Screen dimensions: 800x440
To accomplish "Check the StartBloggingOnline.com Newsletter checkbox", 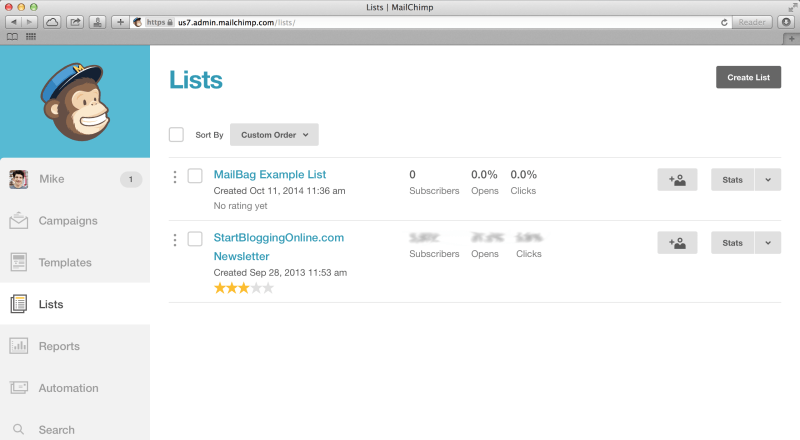I will click(x=195, y=239).
